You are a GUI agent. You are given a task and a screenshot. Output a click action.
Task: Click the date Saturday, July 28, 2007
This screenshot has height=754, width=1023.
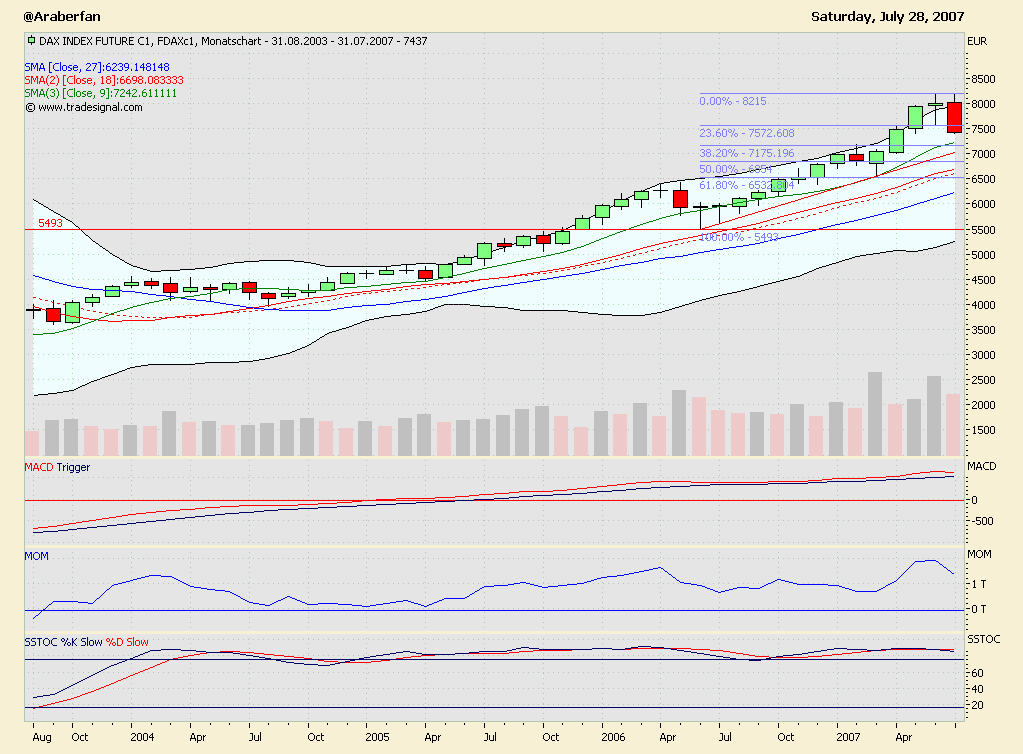pos(887,16)
